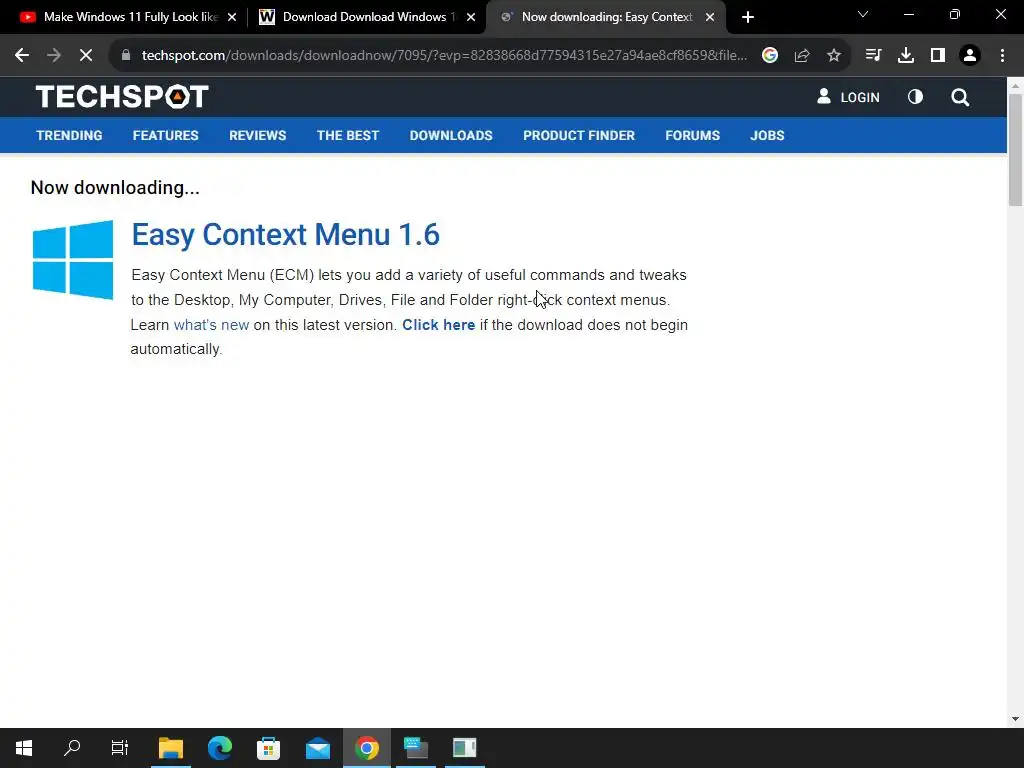Viewport: 1024px width, 768px height.
Task: Open Chrome three-dot menu
Action: (x=1002, y=56)
